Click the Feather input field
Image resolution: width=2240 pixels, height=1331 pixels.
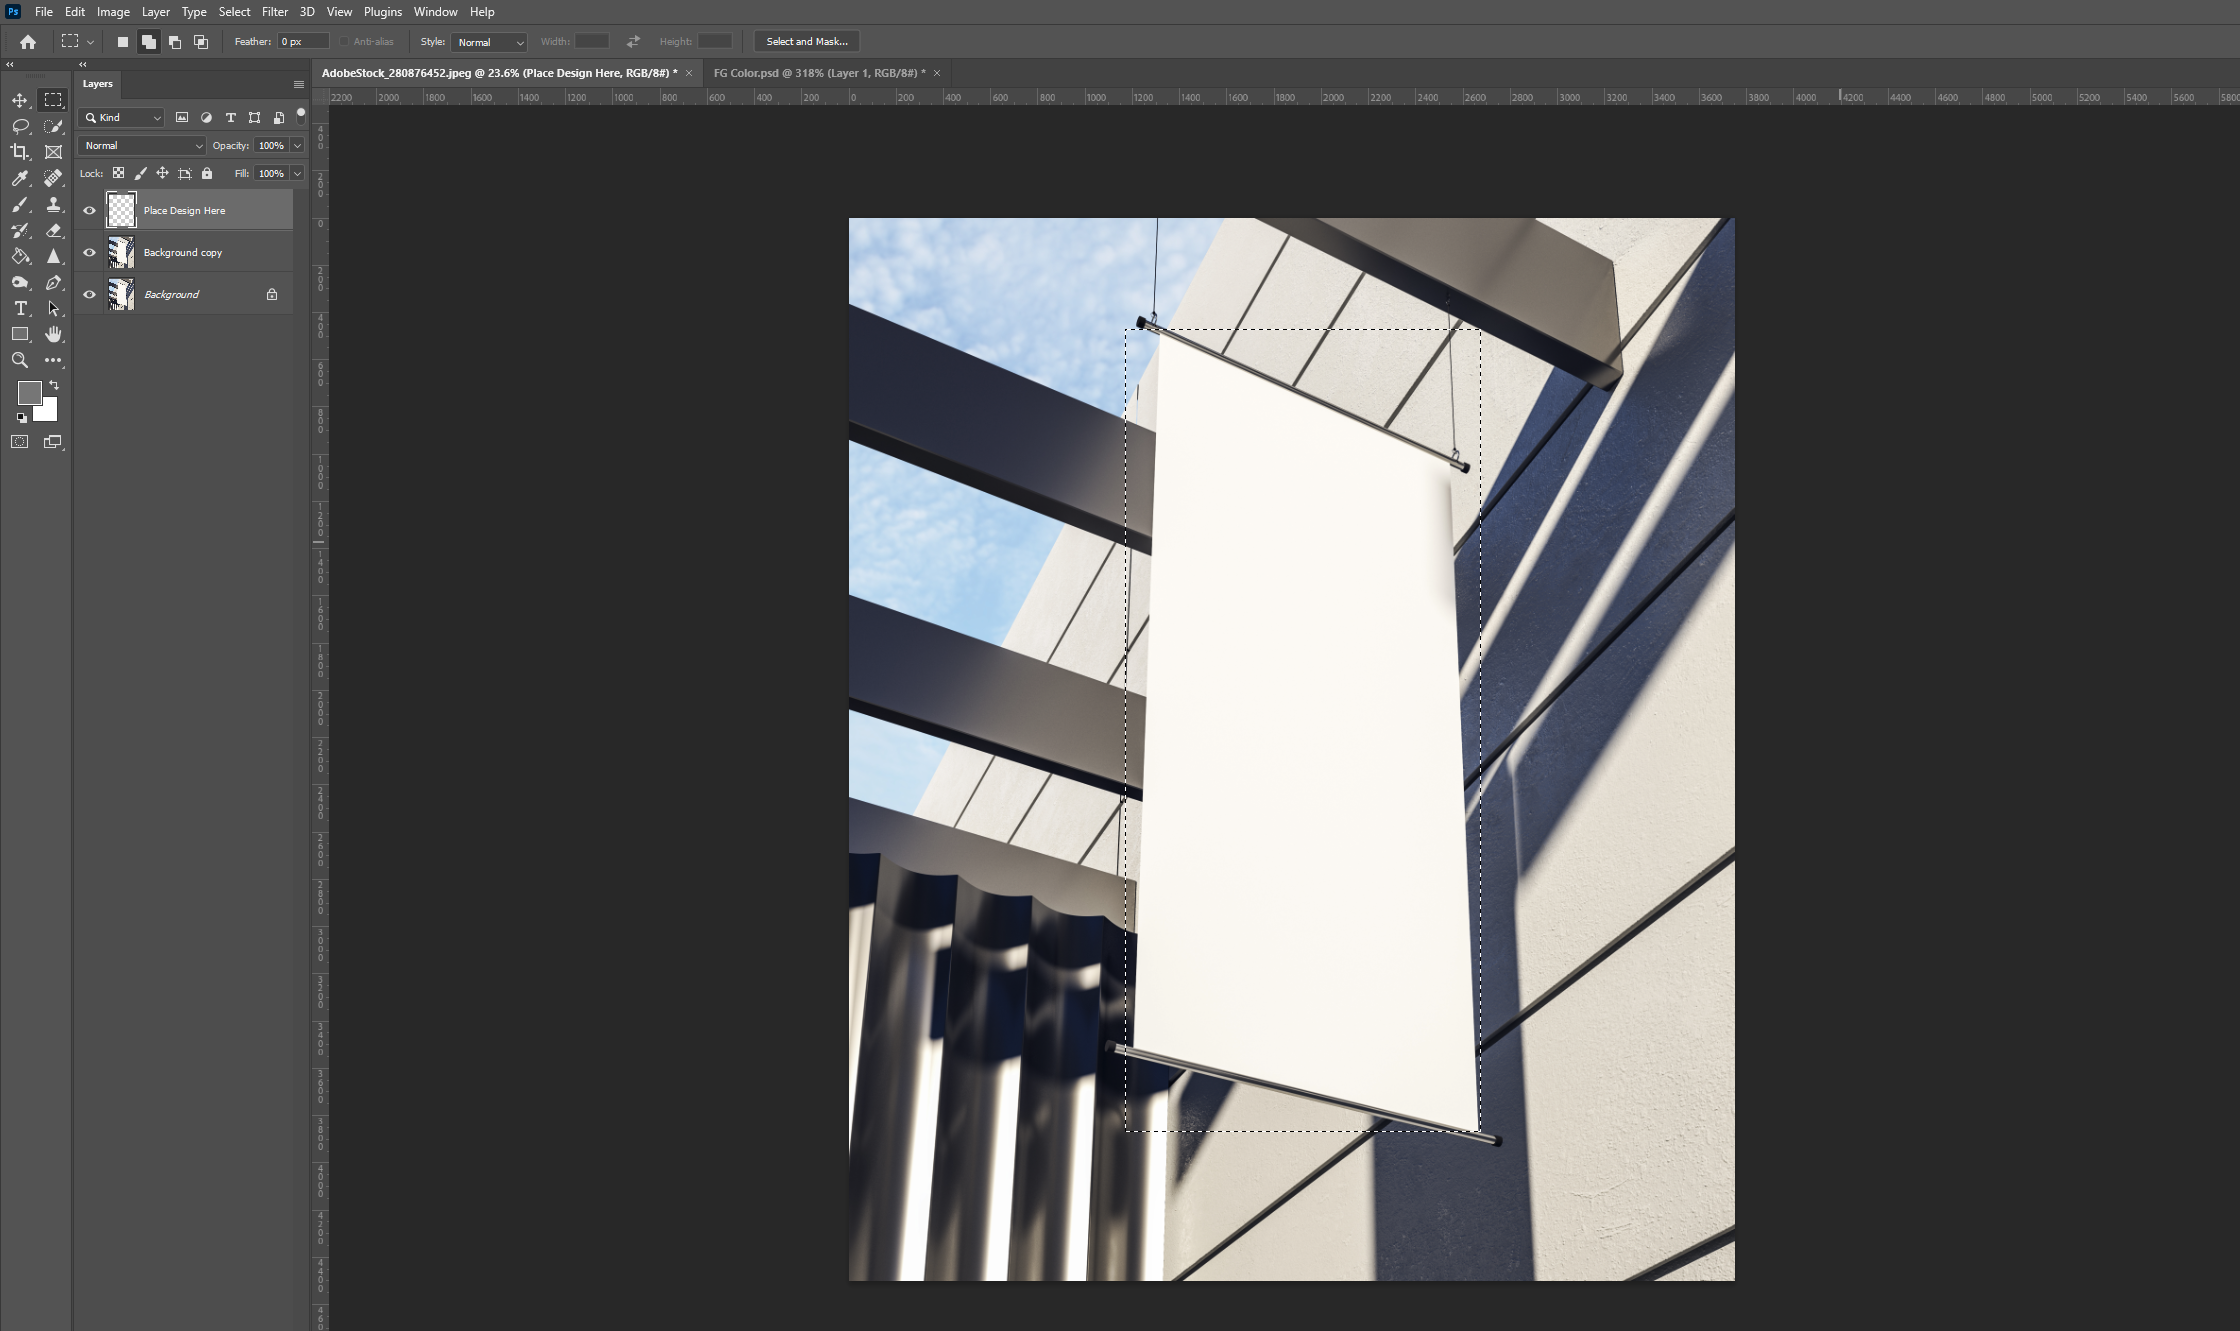(302, 42)
